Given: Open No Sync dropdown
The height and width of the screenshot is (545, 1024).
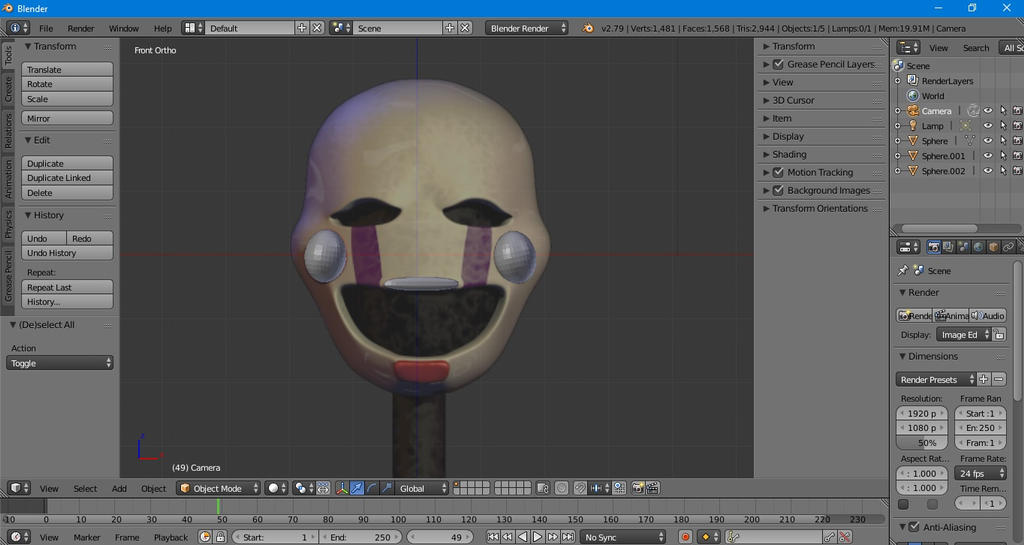Looking at the screenshot, I should 623,537.
